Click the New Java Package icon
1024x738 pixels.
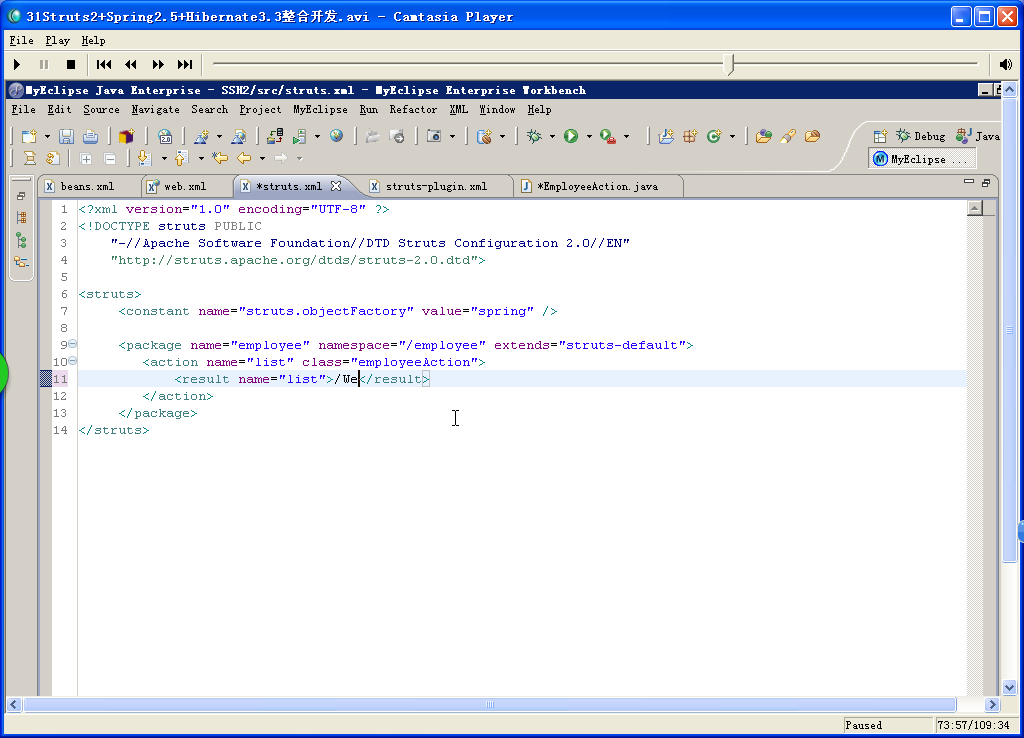click(x=690, y=136)
